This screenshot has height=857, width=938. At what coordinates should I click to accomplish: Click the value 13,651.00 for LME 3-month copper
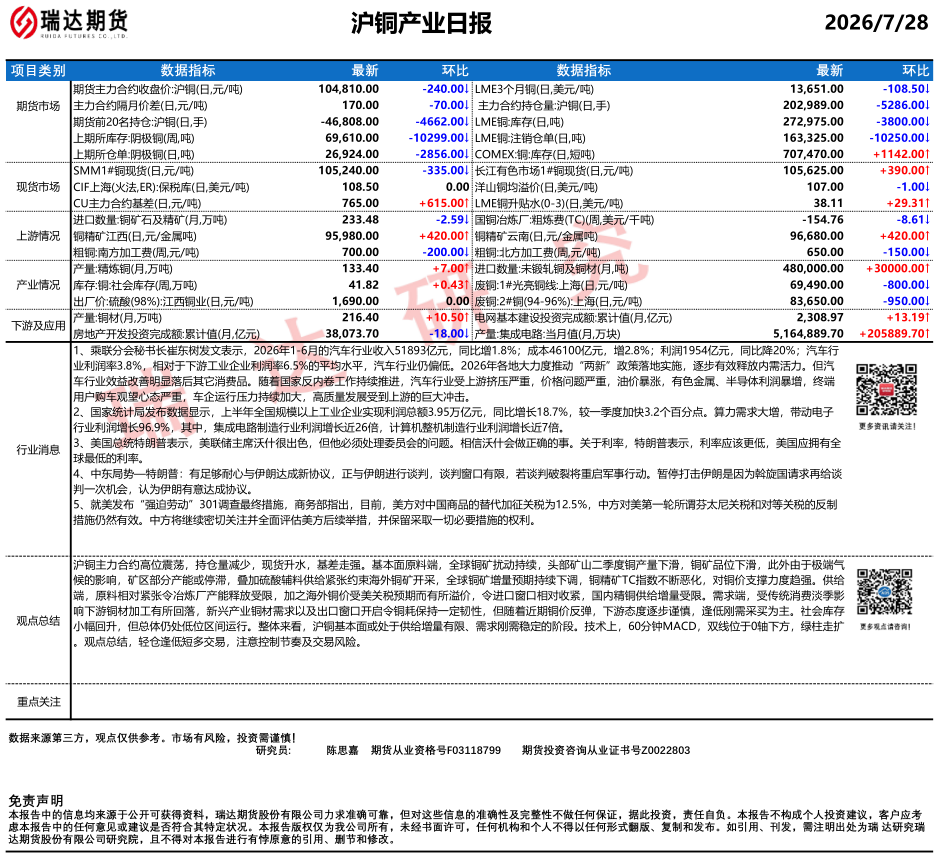click(x=817, y=89)
